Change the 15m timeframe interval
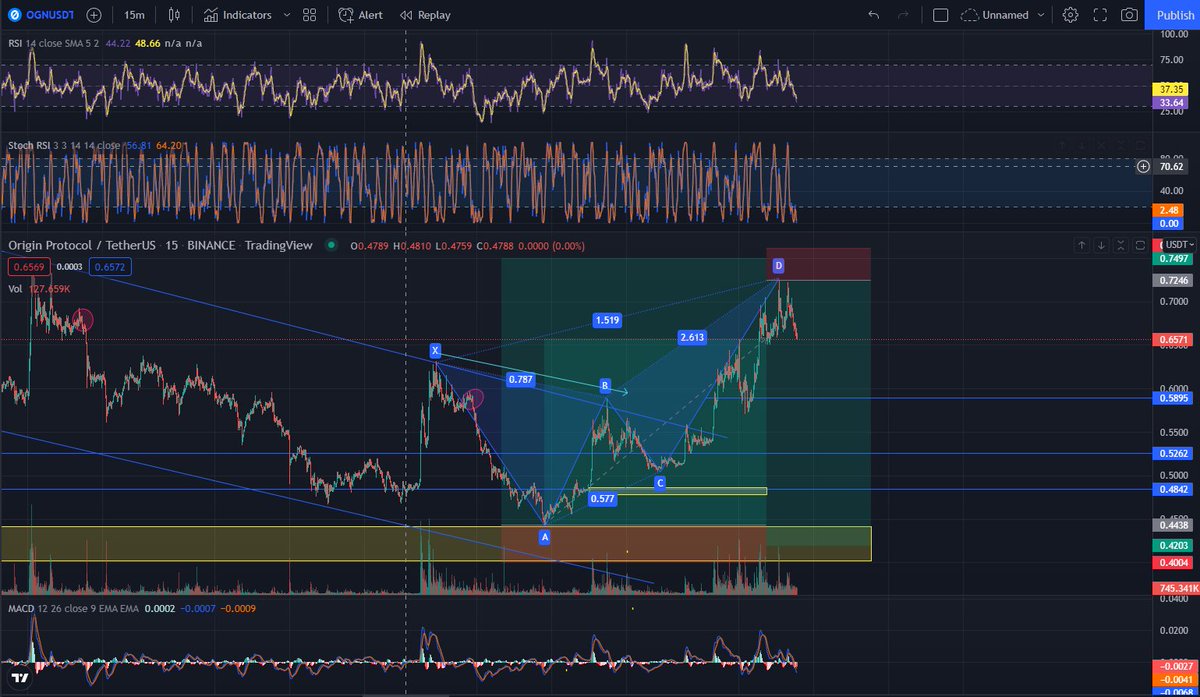Image resolution: width=1200 pixels, height=697 pixels. 134,15
